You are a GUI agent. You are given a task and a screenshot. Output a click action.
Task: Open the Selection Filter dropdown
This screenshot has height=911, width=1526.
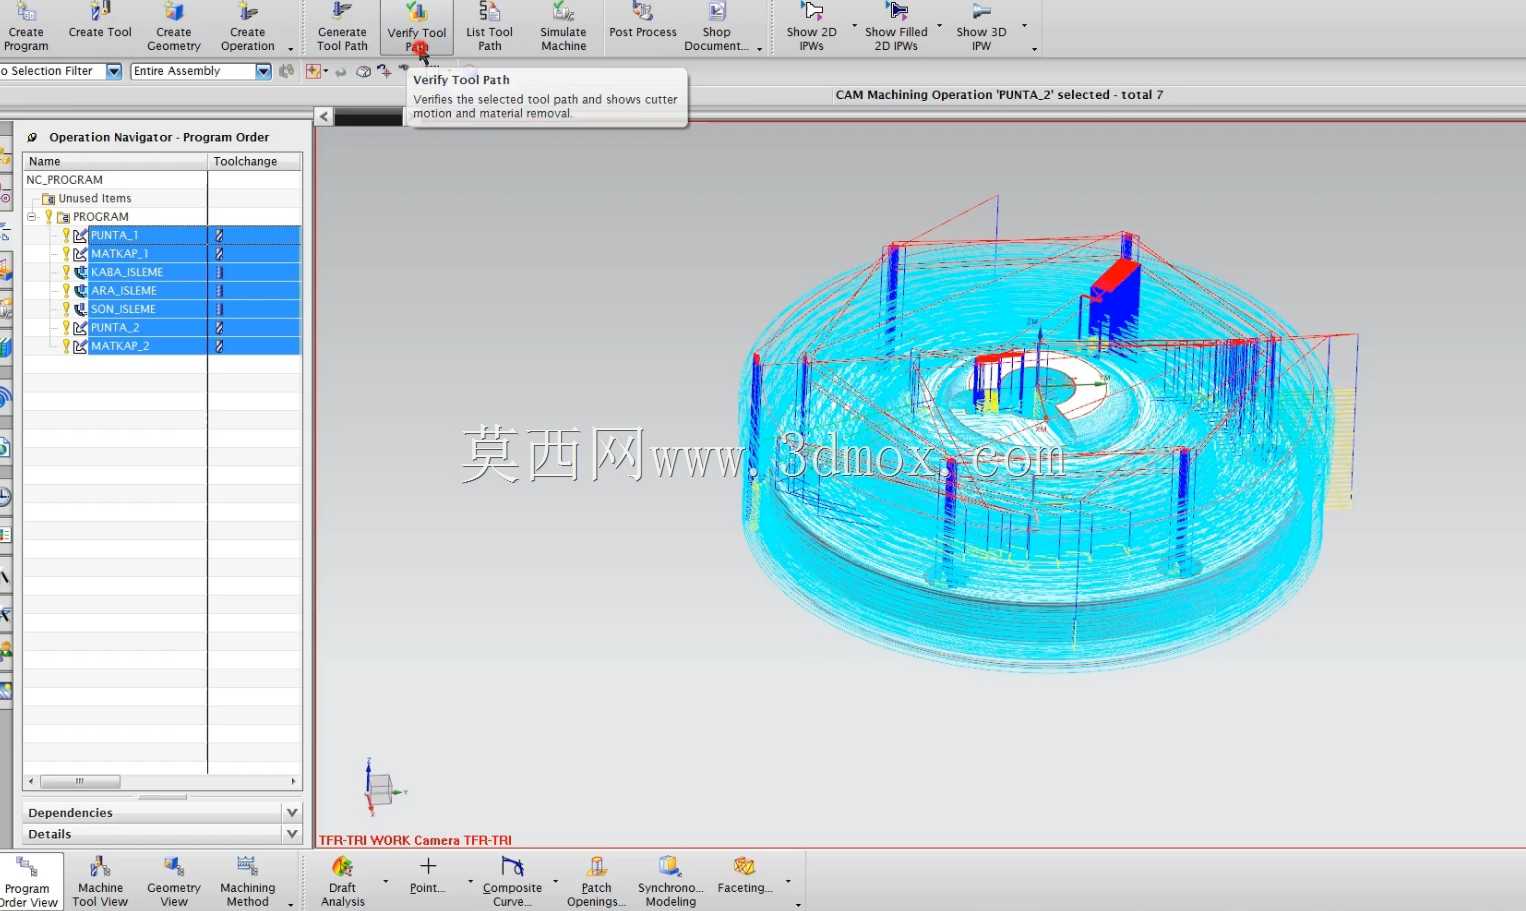point(113,71)
